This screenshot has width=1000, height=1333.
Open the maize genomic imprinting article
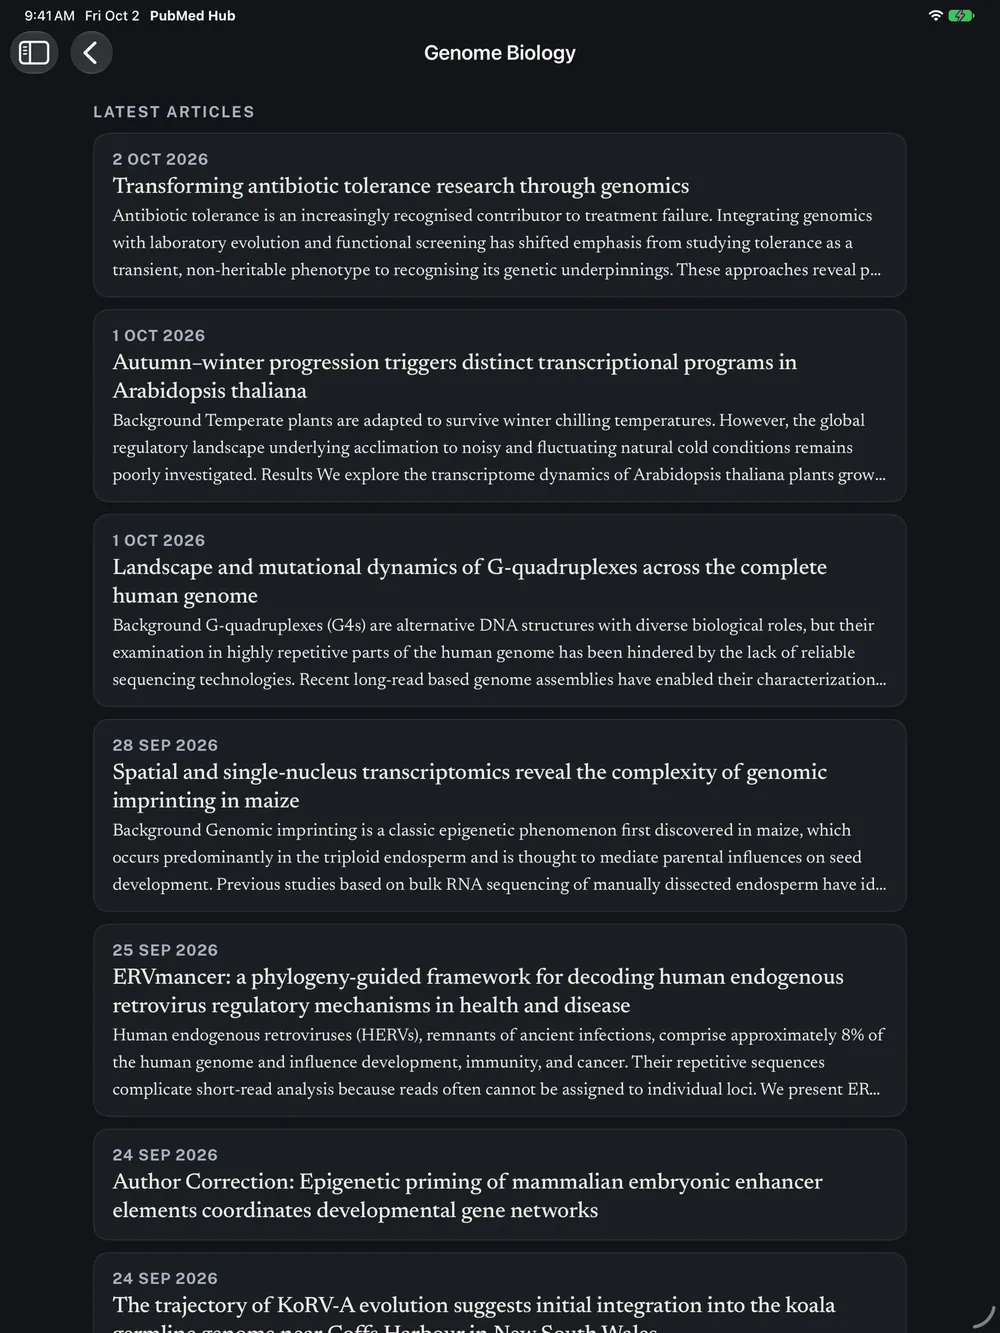(500, 816)
